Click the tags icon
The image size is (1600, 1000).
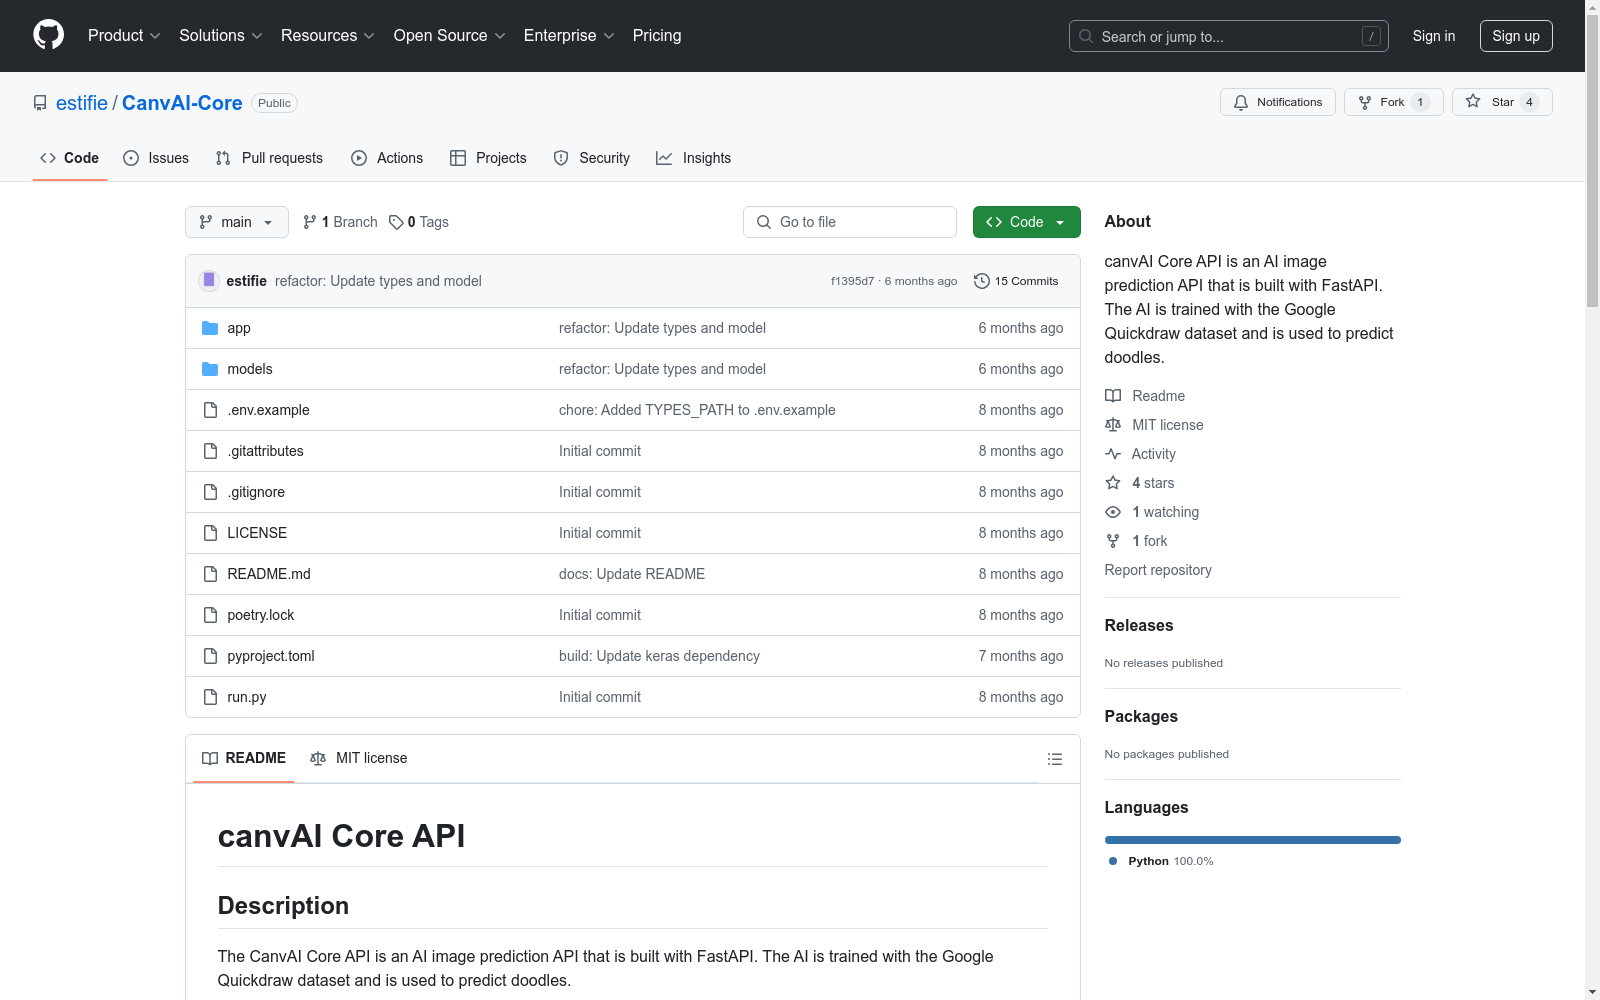tap(396, 222)
